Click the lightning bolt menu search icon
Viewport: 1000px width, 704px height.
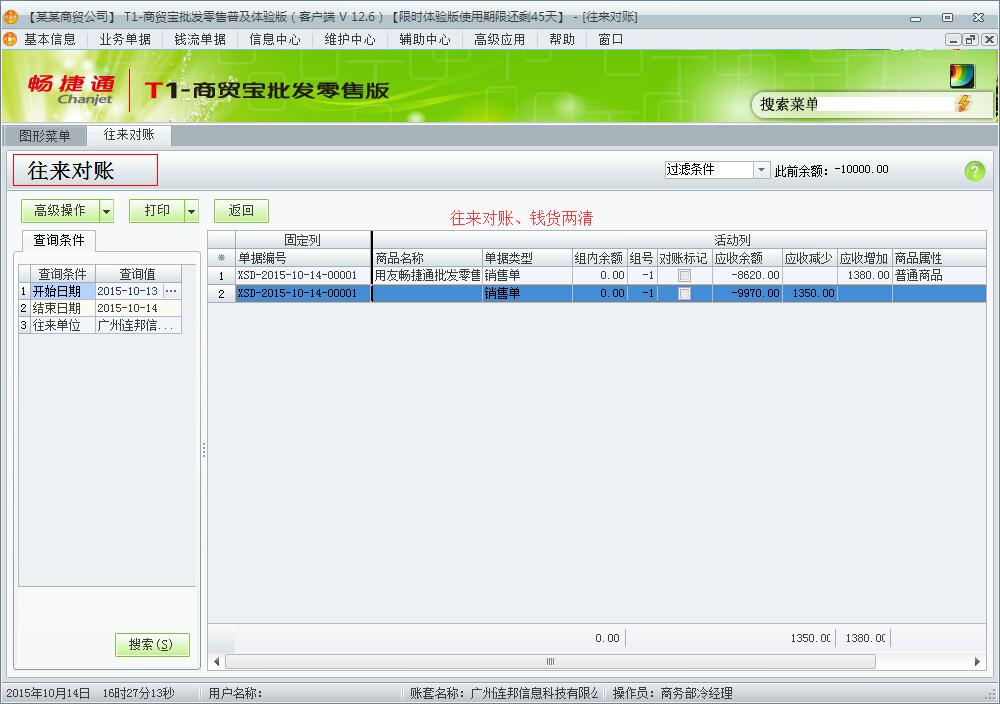[963, 104]
